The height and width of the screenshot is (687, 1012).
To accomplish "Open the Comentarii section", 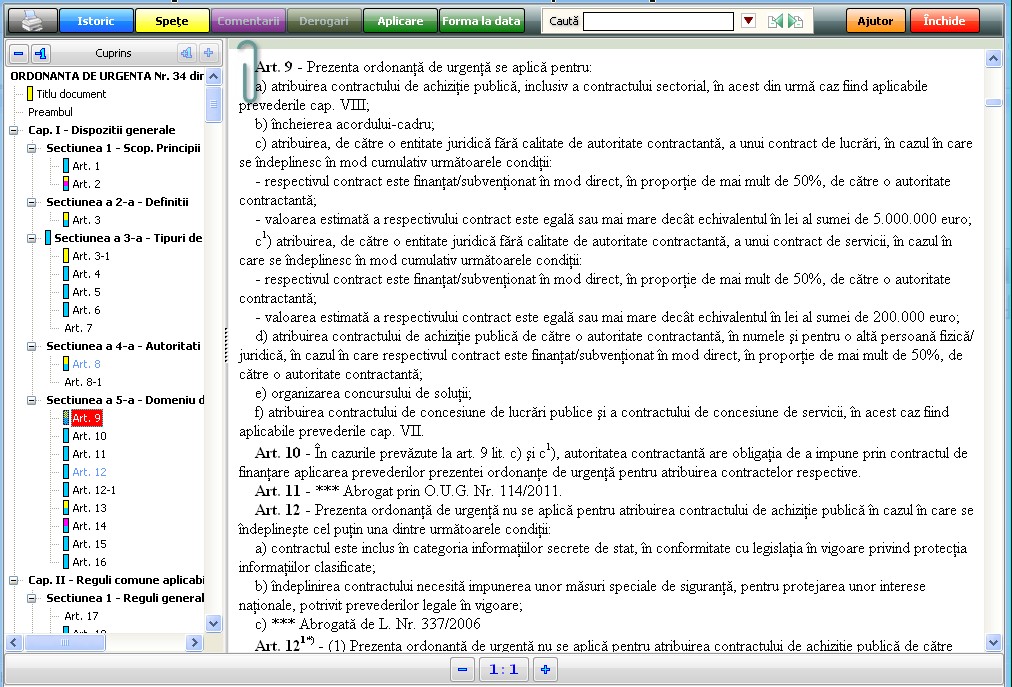I will [x=248, y=21].
